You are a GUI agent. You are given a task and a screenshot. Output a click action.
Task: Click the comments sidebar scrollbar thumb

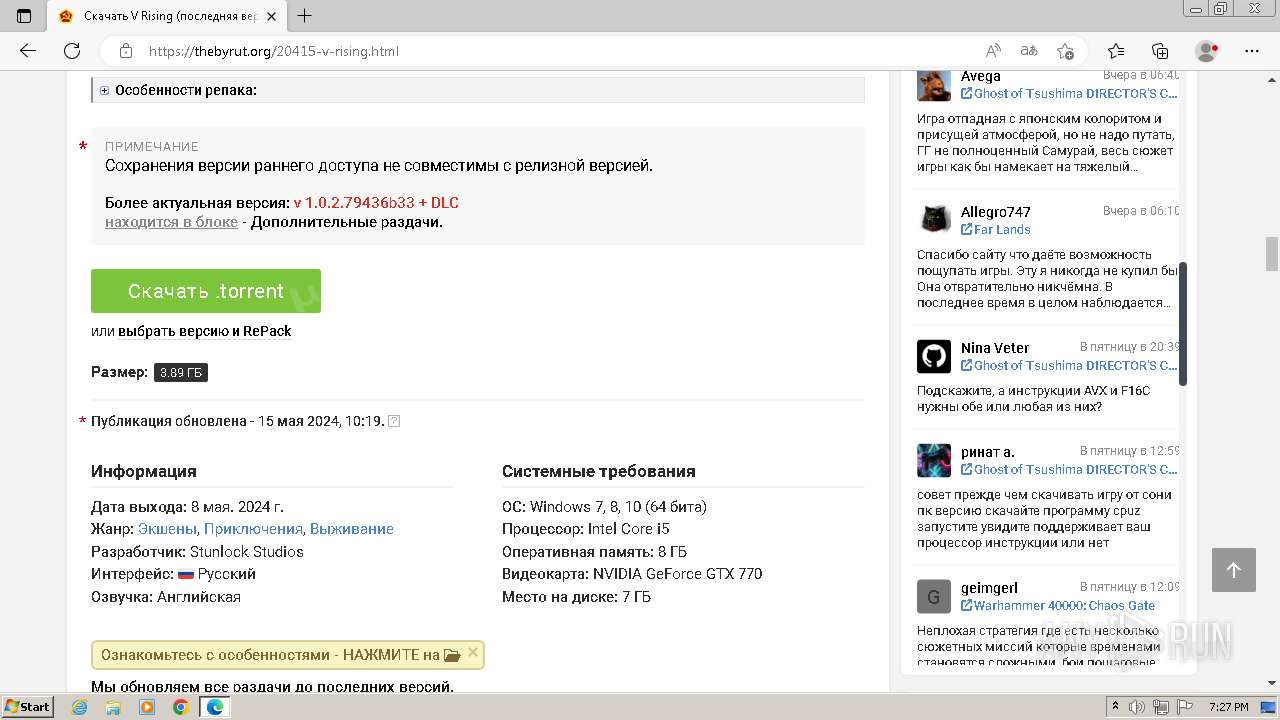click(x=1183, y=324)
